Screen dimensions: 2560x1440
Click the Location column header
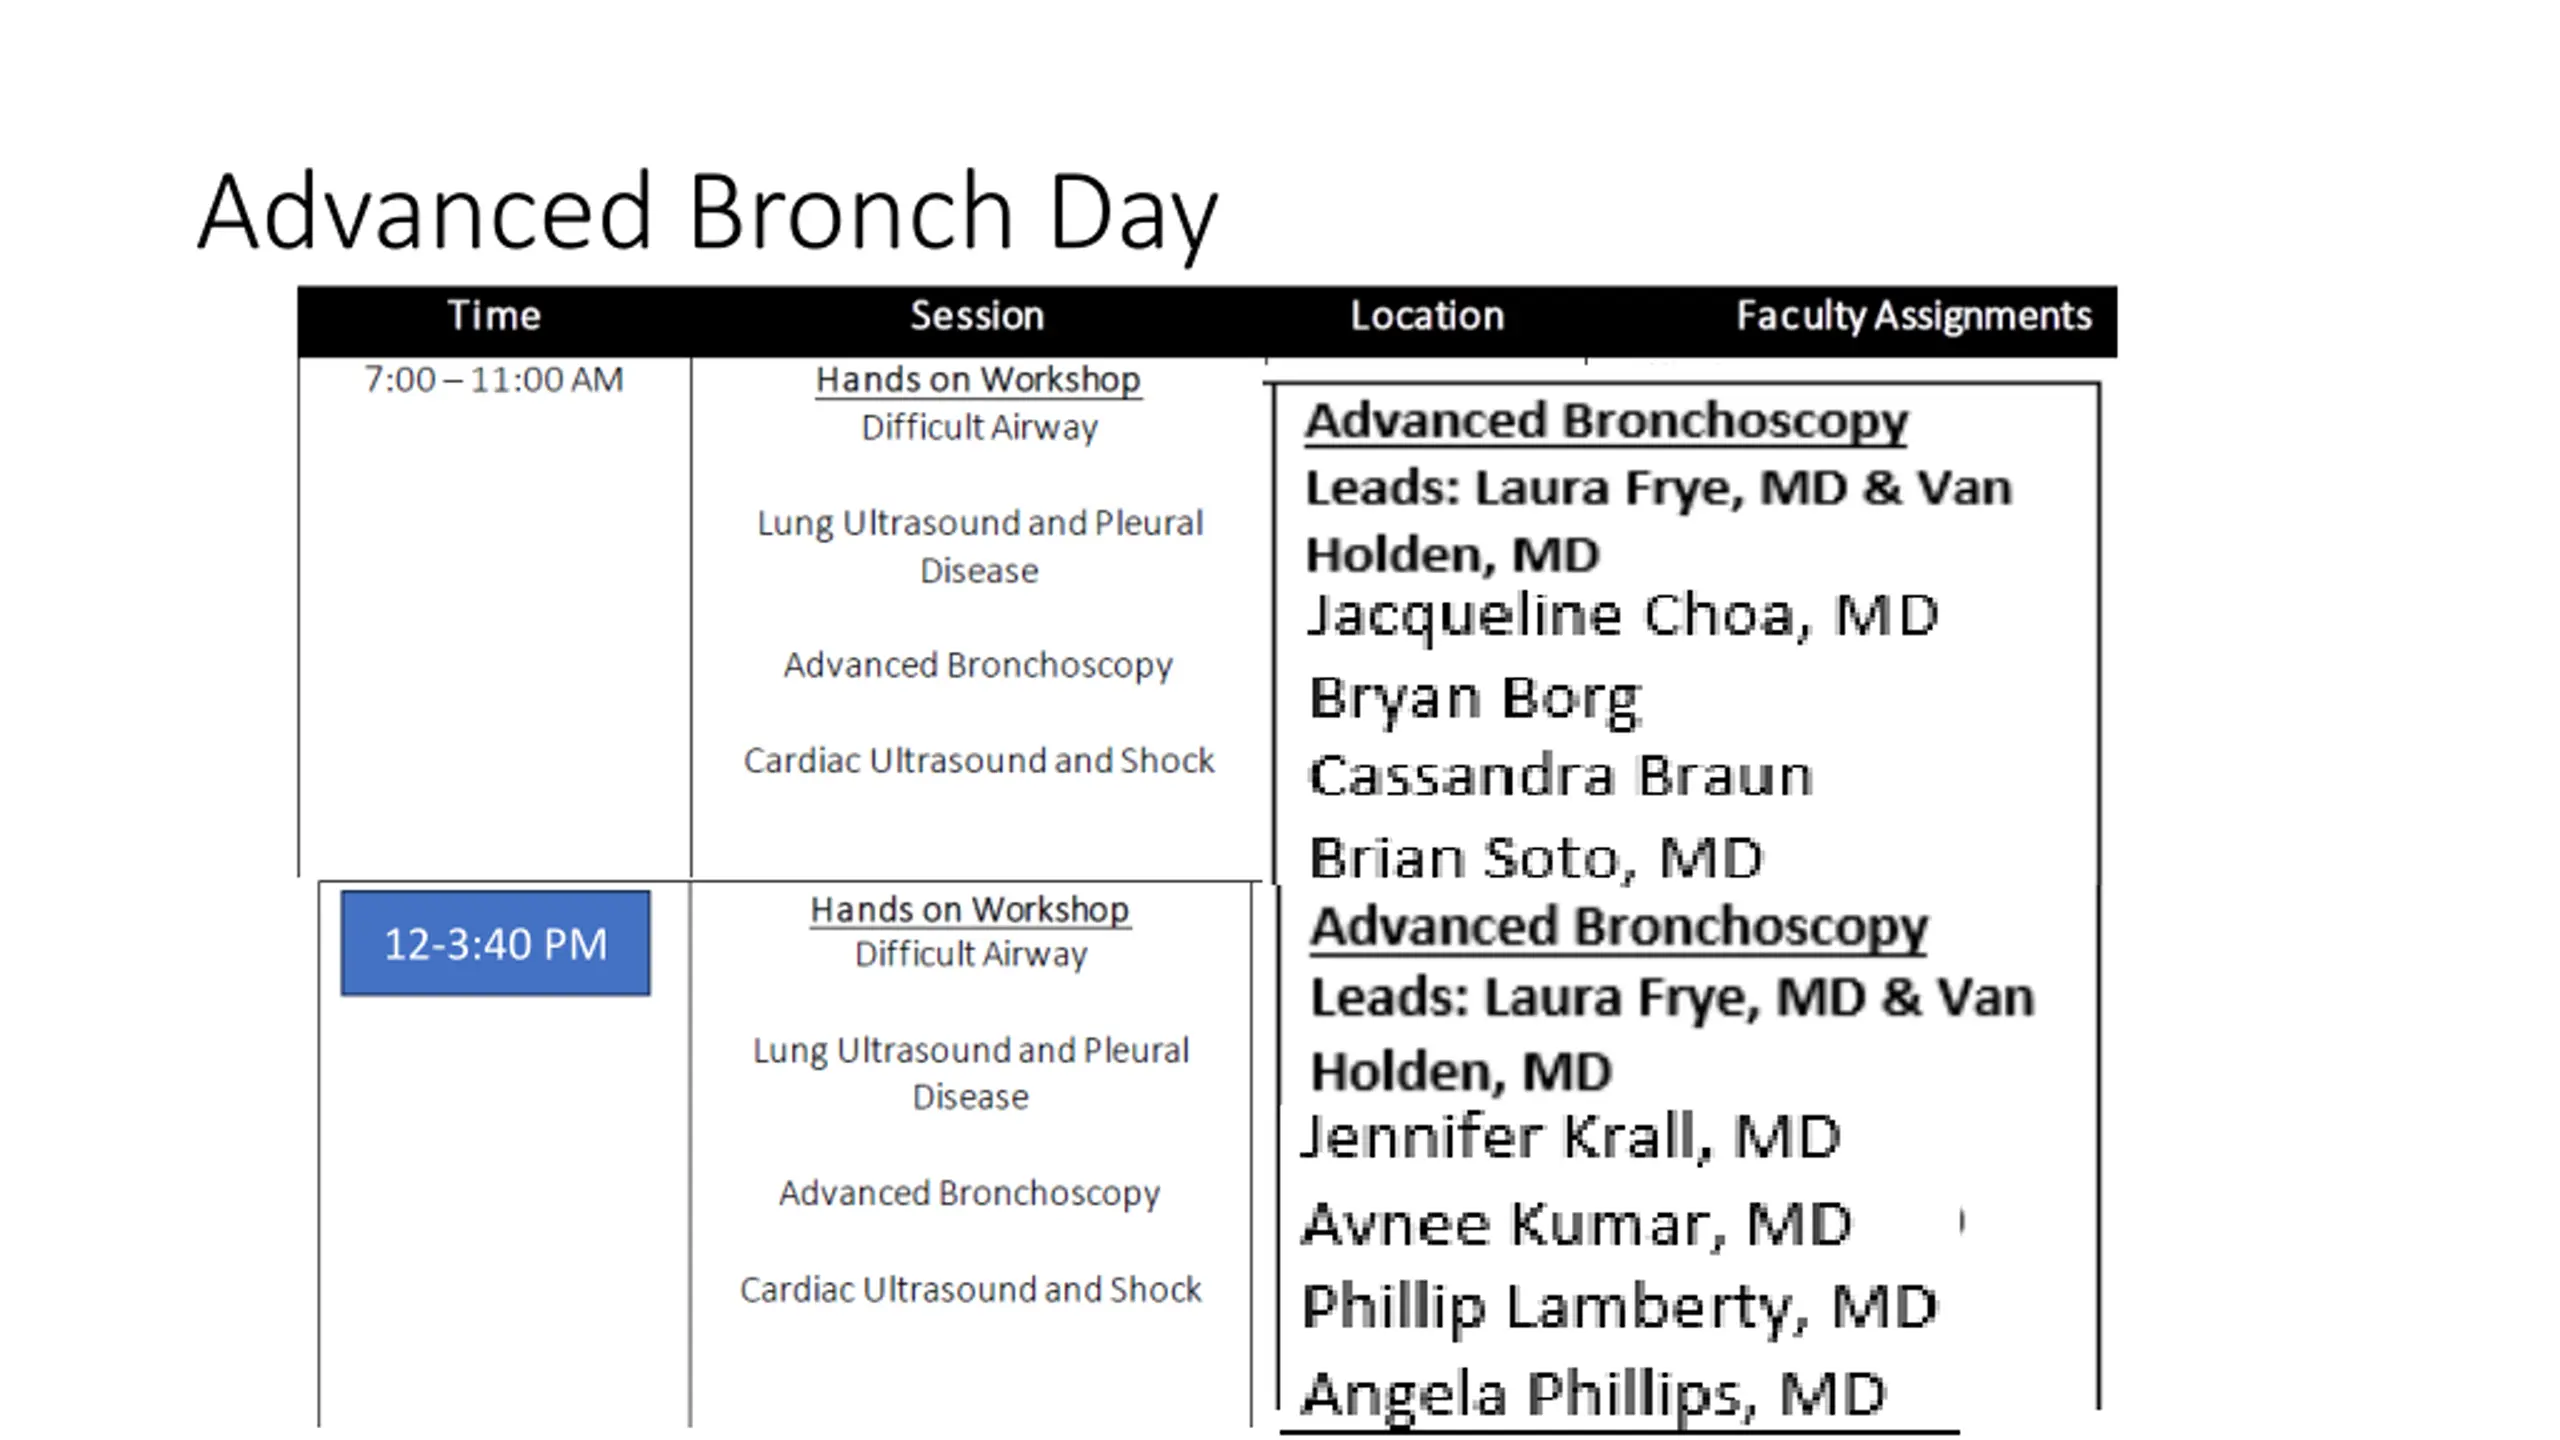coord(1427,316)
